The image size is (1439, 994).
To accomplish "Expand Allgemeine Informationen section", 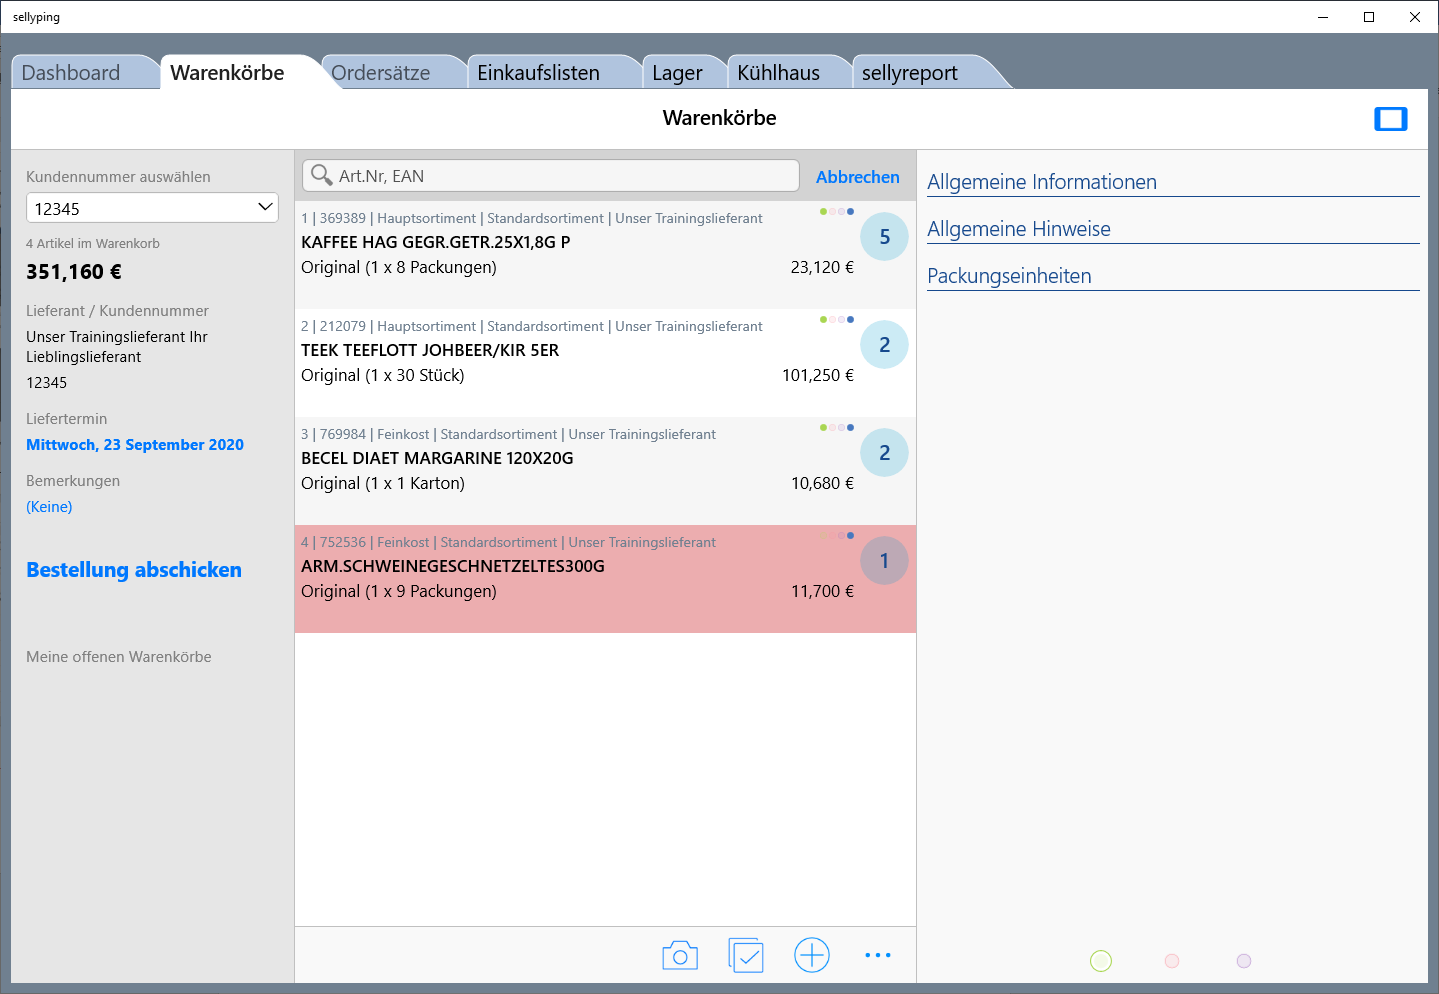I will coord(1041,182).
